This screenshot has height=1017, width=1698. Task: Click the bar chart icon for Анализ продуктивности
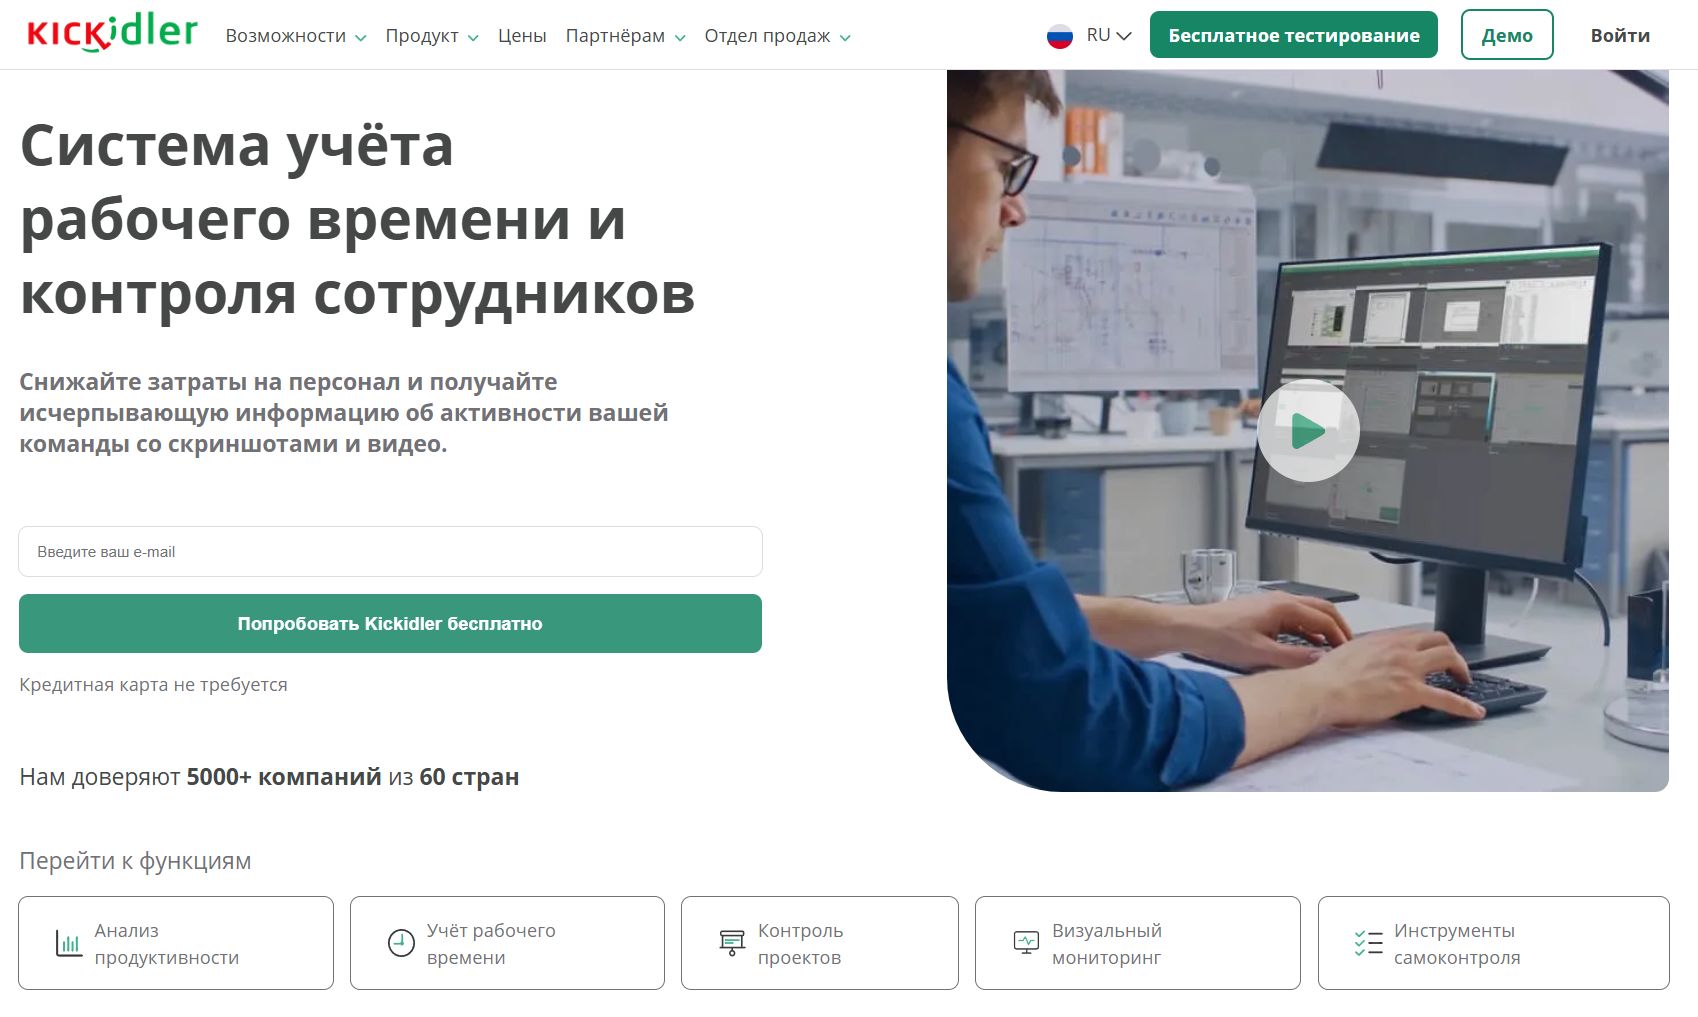(69, 943)
